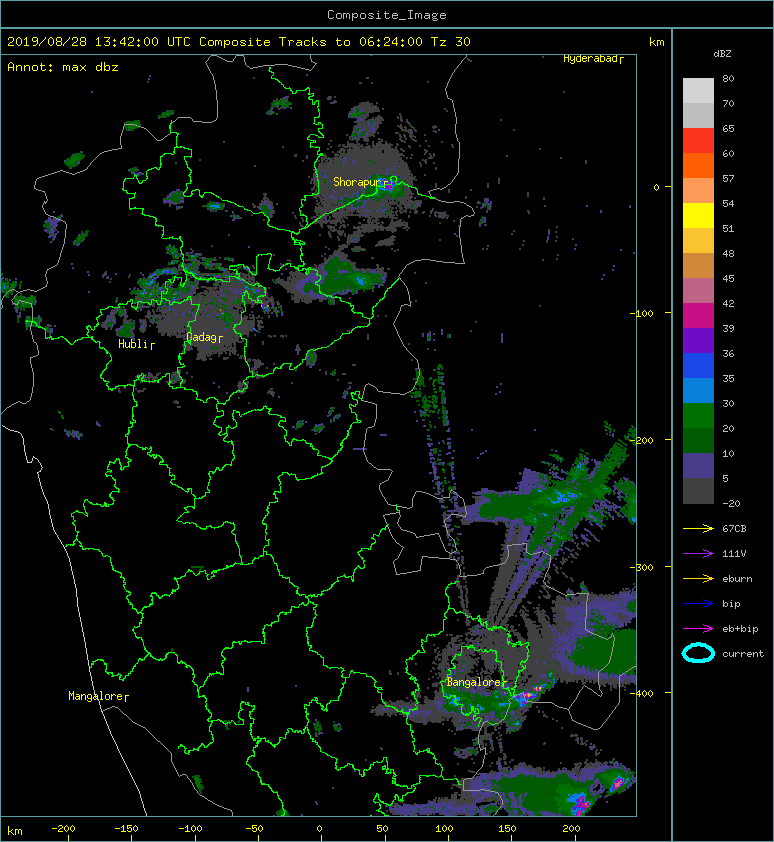Pick the royal blue 35-36 dBZ swatch
This screenshot has width=774, height=842.
(x=698, y=365)
